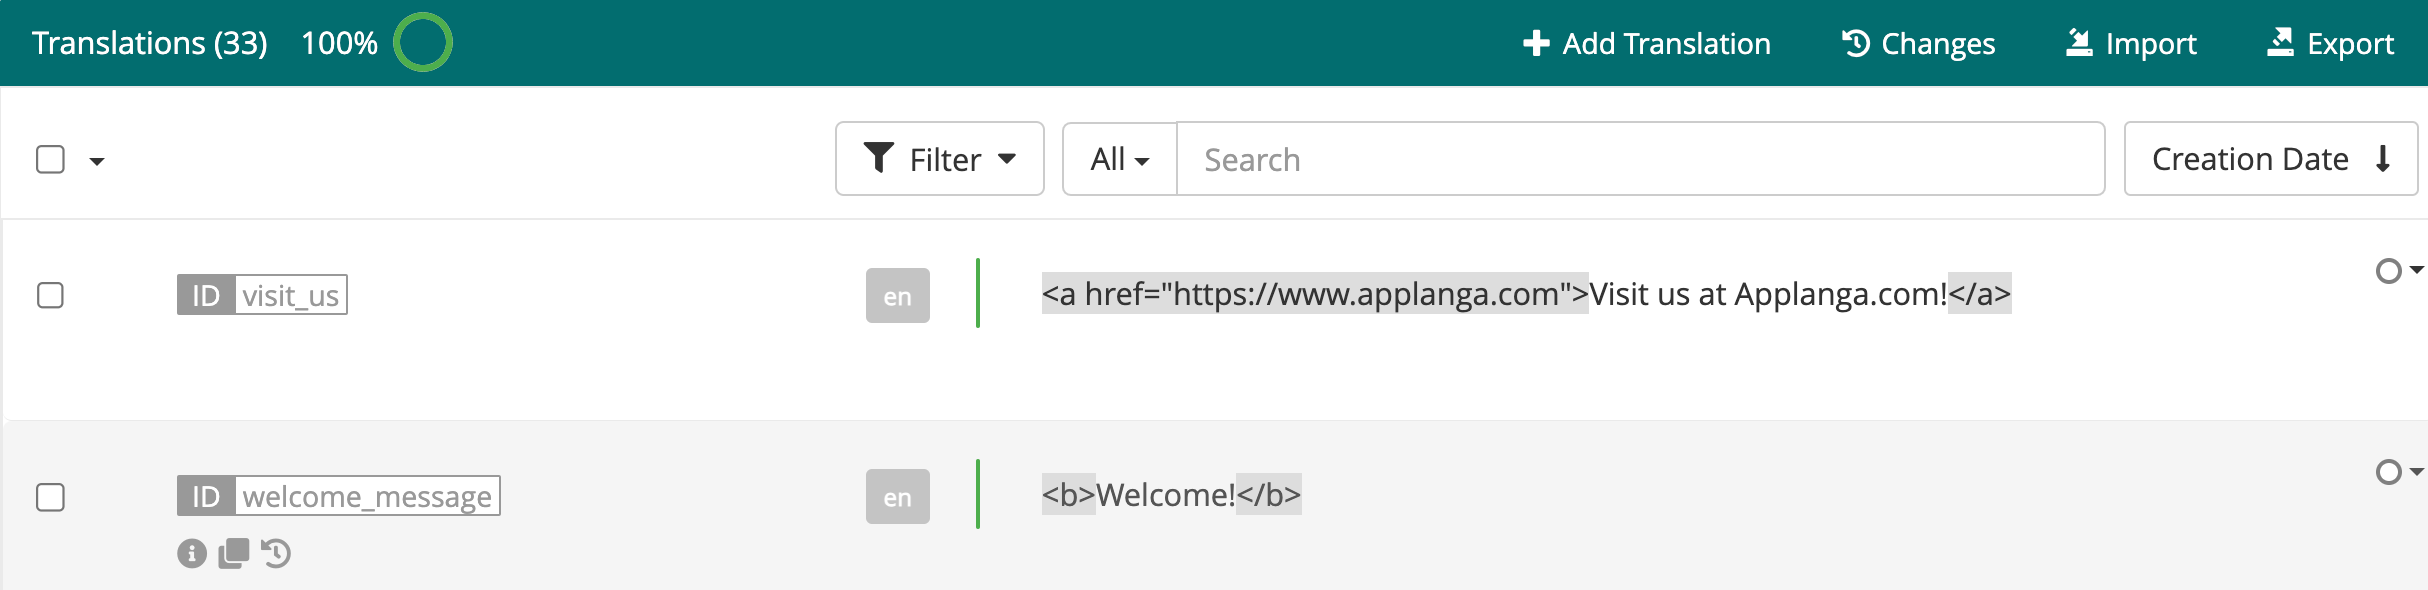Viewport: 2428px width, 590px height.
Task: Click the Export tray icon
Action: pyautogui.click(x=2280, y=42)
